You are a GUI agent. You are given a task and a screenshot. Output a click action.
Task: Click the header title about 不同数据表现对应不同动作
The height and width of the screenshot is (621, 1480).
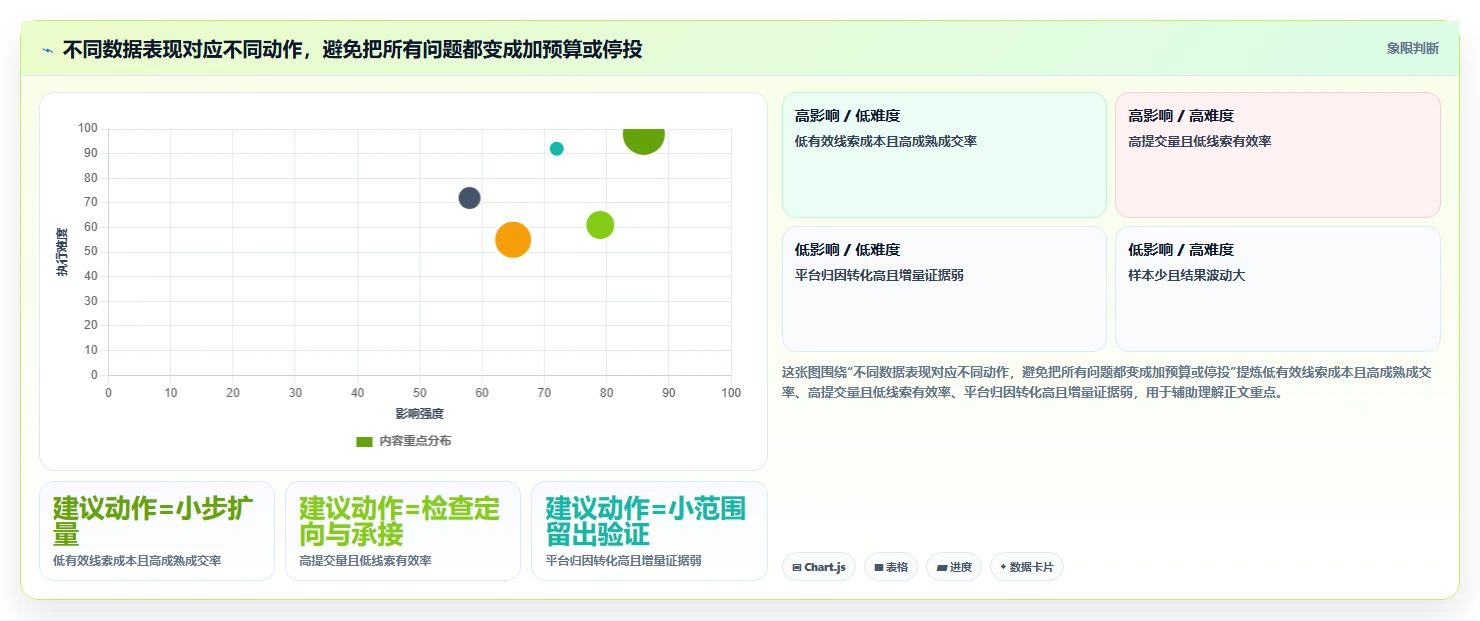coord(352,49)
